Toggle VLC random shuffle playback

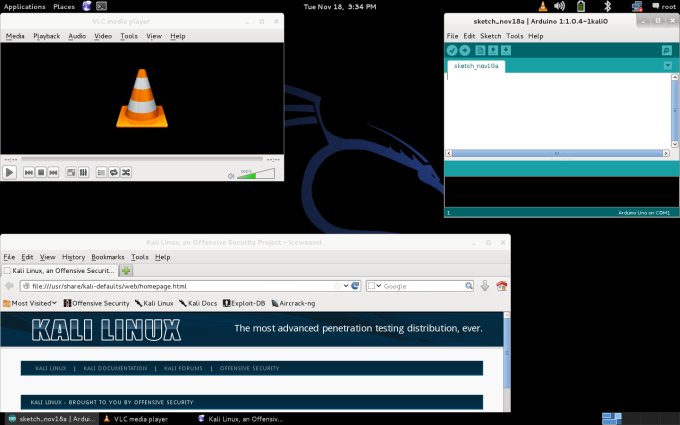coord(126,173)
